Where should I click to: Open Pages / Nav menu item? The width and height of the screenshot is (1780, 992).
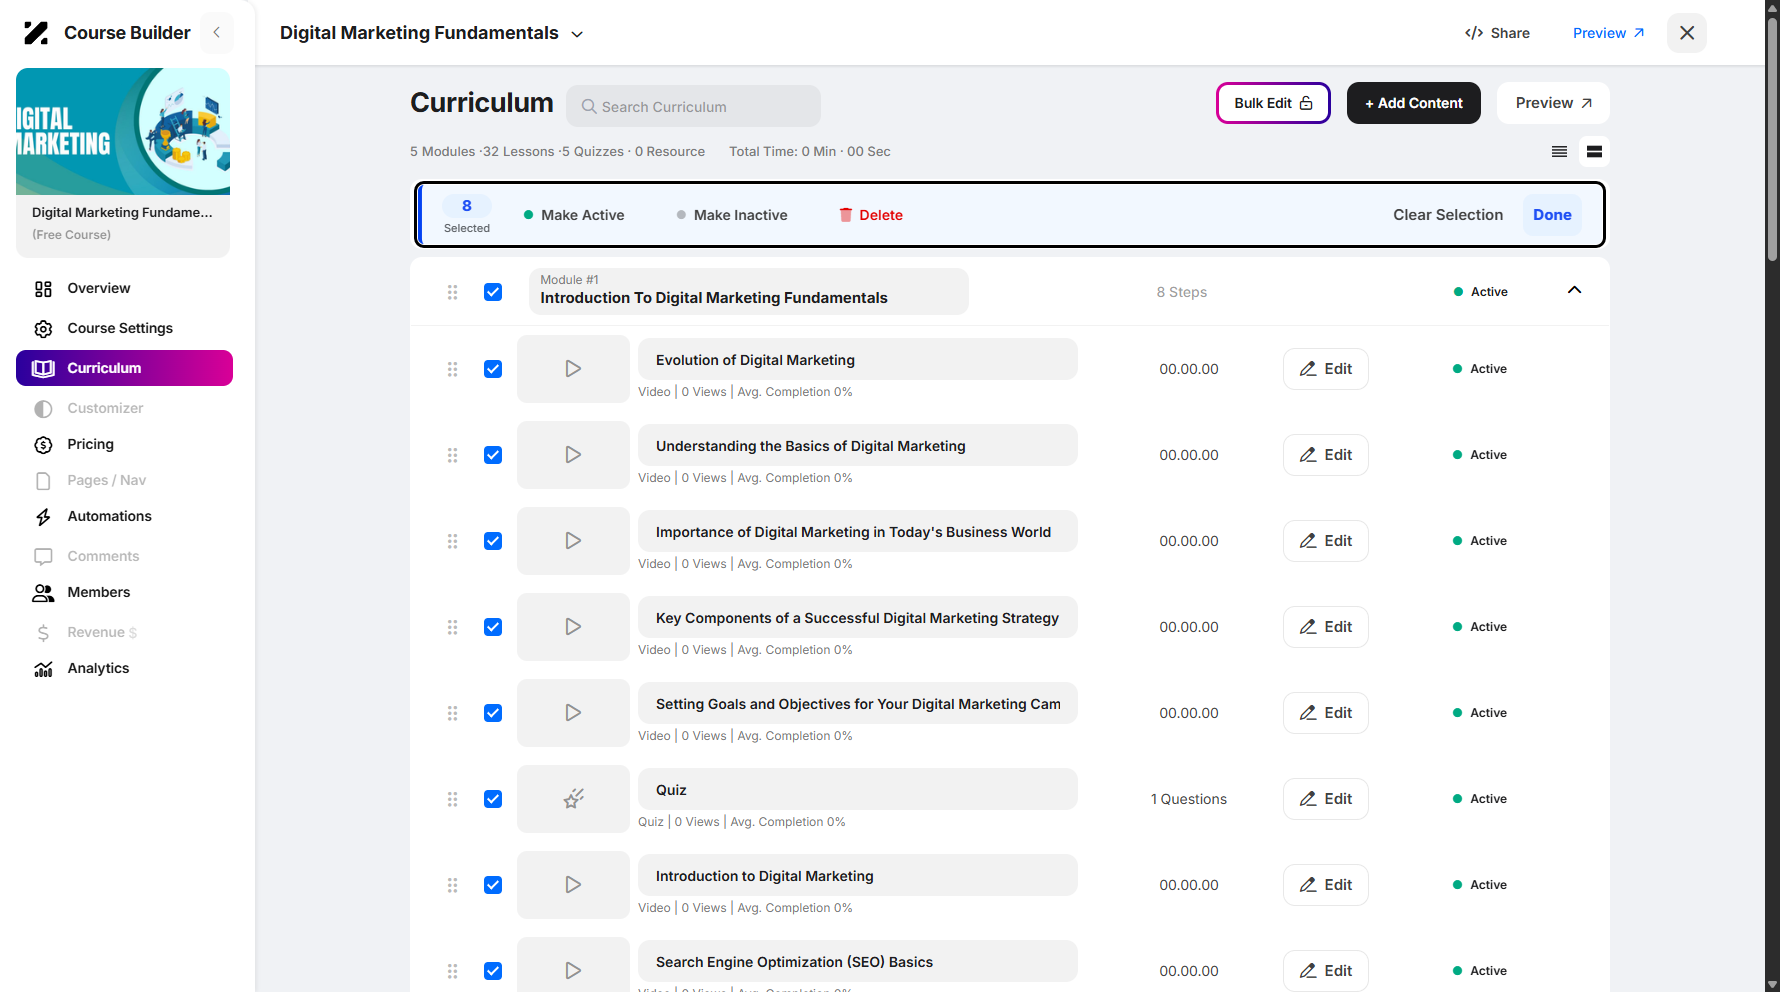click(x=106, y=480)
